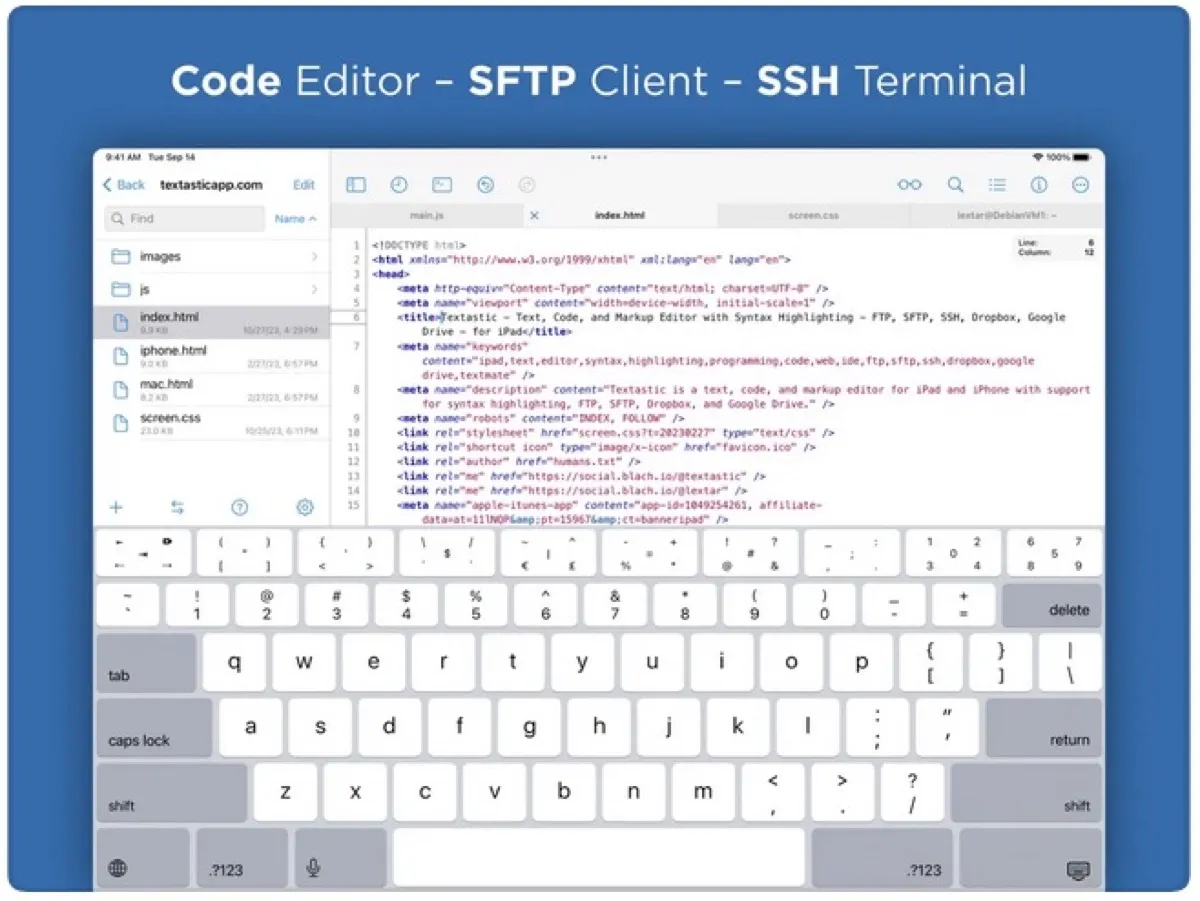Switch to the screen.css tab

pos(813,215)
